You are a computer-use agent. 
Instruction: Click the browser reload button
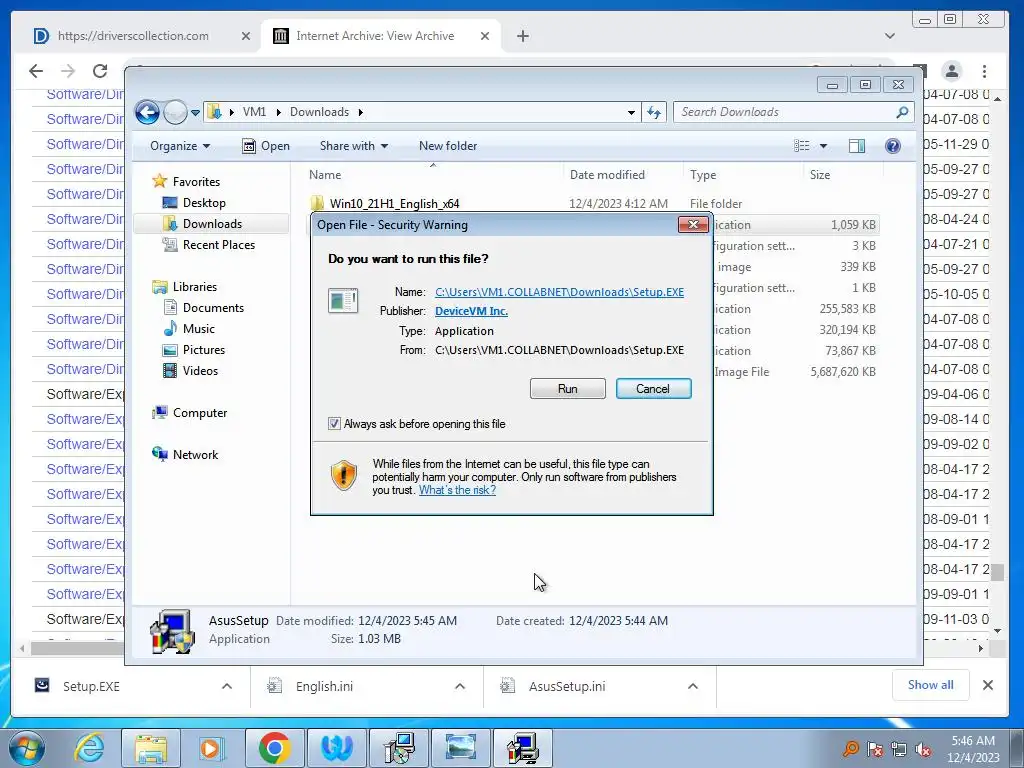tap(100, 71)
